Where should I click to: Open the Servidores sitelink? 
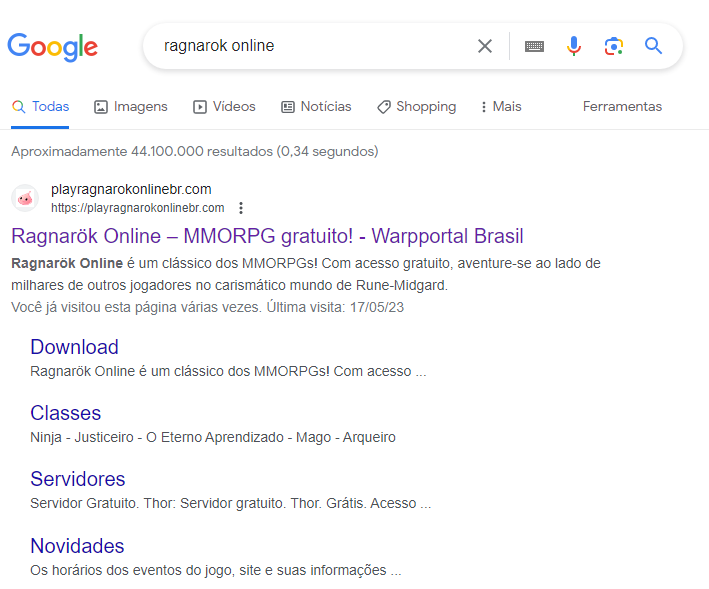pyautogui.click(x=78, y=479)
